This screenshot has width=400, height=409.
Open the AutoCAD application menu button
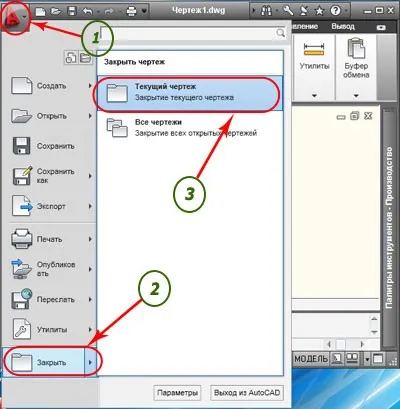(x=15, y=17)
